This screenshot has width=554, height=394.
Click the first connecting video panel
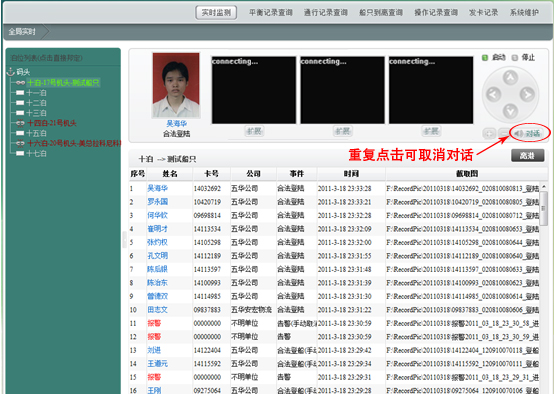[254, 90]
